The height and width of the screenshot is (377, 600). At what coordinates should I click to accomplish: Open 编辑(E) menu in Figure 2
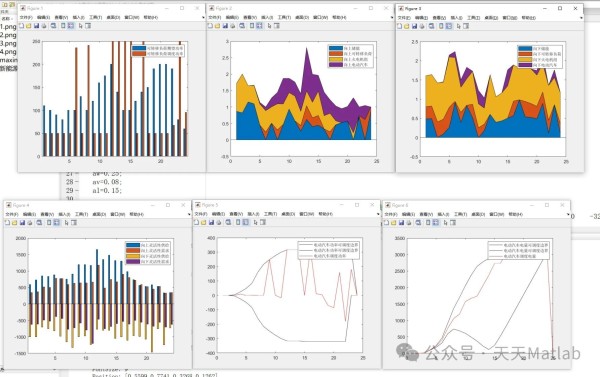(232, 18)
